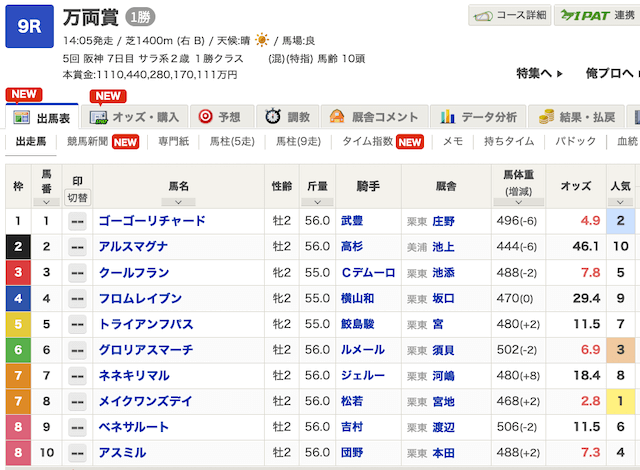Click the red frame number 3 cell
Screen dimensions: 640x470
coord(17,272)
